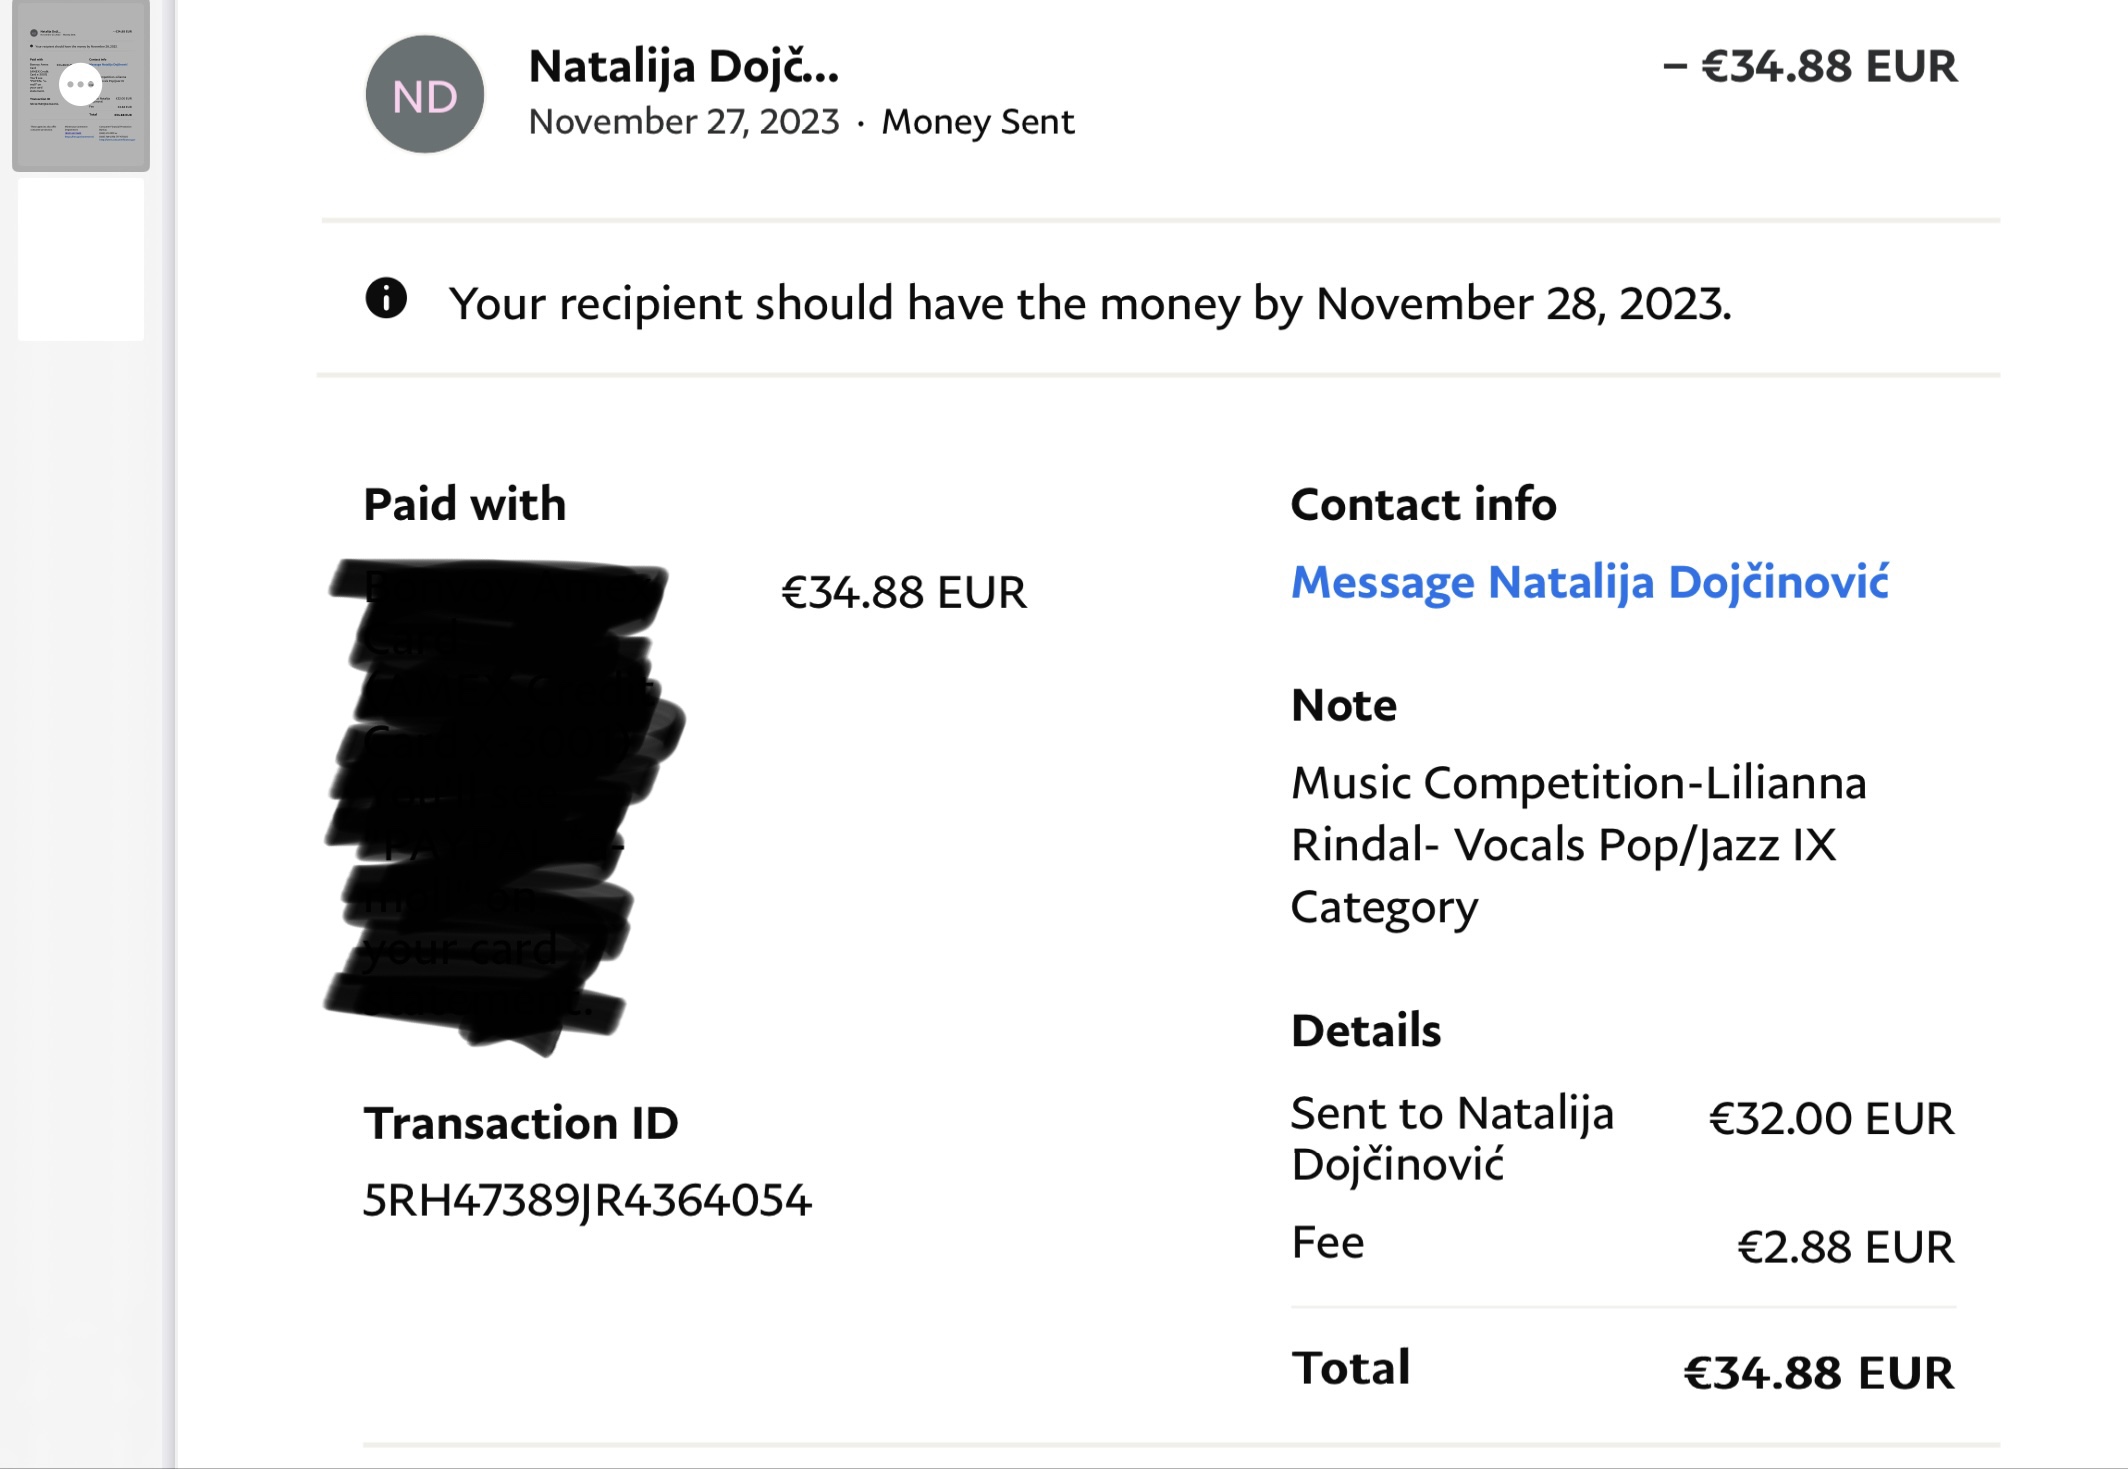Viewport: 2128px width, 1469px height.
Task: Click the truncated name Natalija Dojč… header
Action: click(683, 67)
